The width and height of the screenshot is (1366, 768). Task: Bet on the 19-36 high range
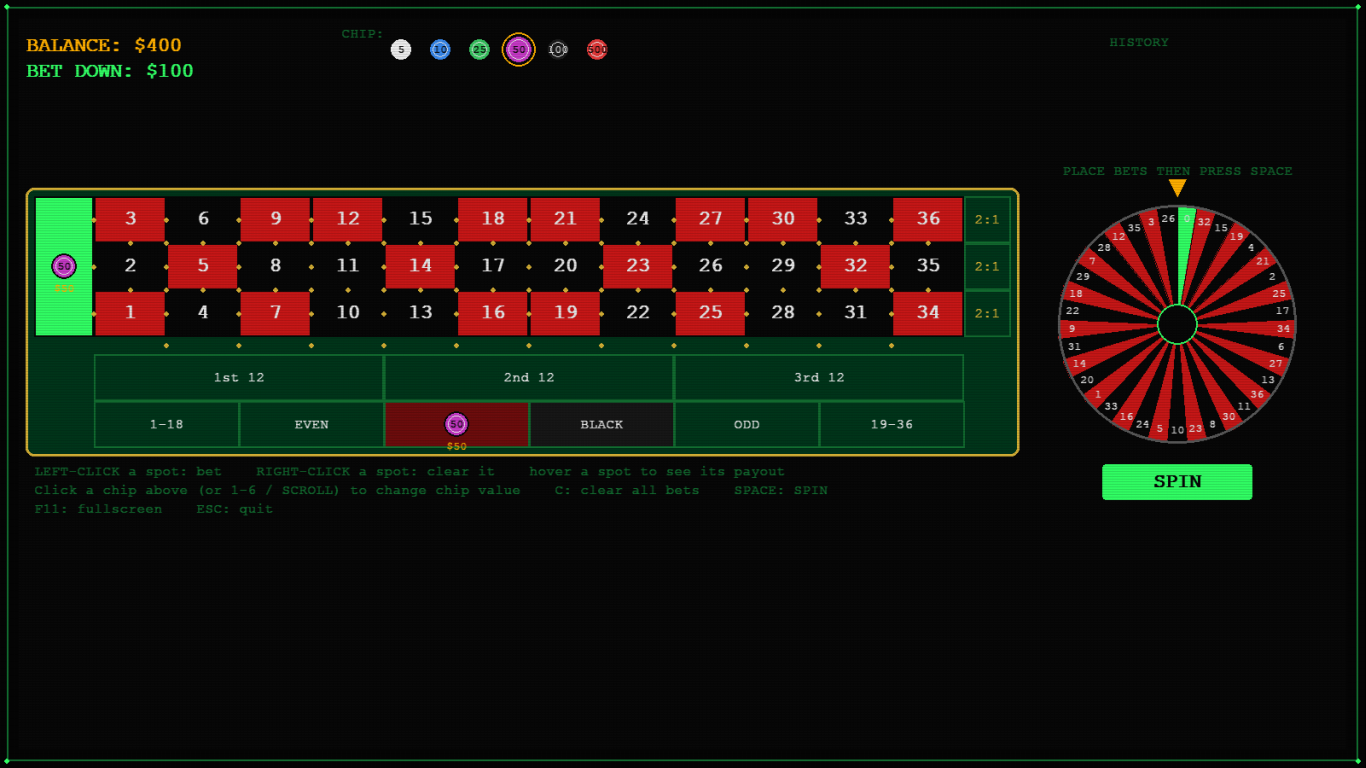click(892, 424)
